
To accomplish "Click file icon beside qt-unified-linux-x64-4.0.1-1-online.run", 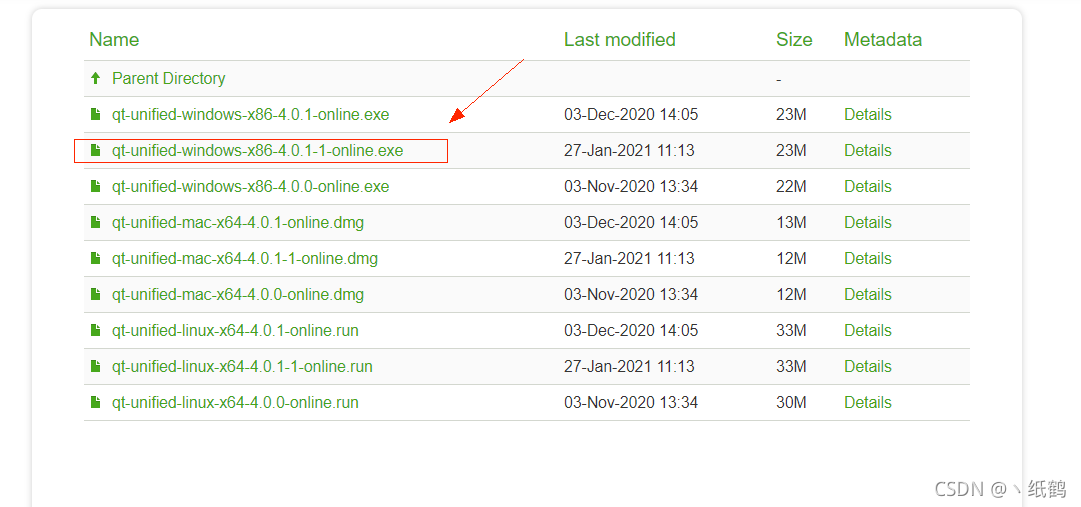I will pos(96,366).
